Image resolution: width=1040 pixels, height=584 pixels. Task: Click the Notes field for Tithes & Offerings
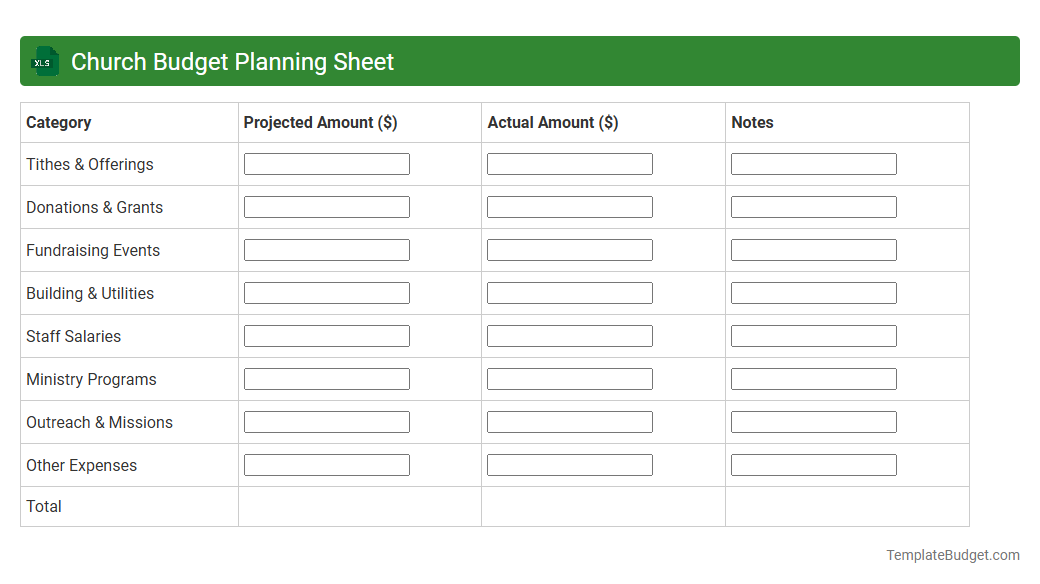[813, 163]
